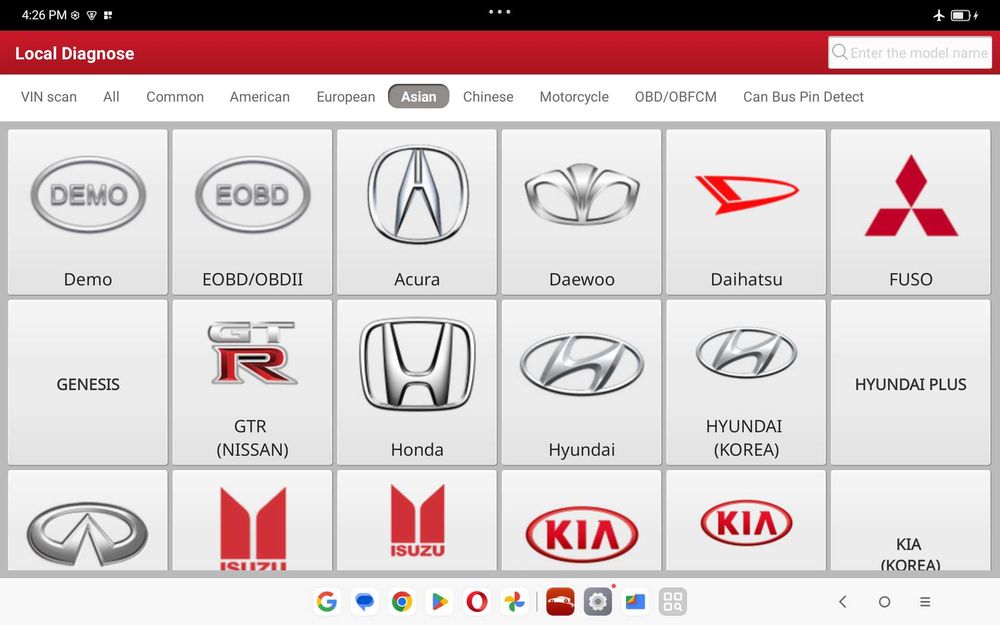Open the red car diagnostic app icon
This screenshot has height=625, width=1000.
pyautogui.click(x=560, y=601)
